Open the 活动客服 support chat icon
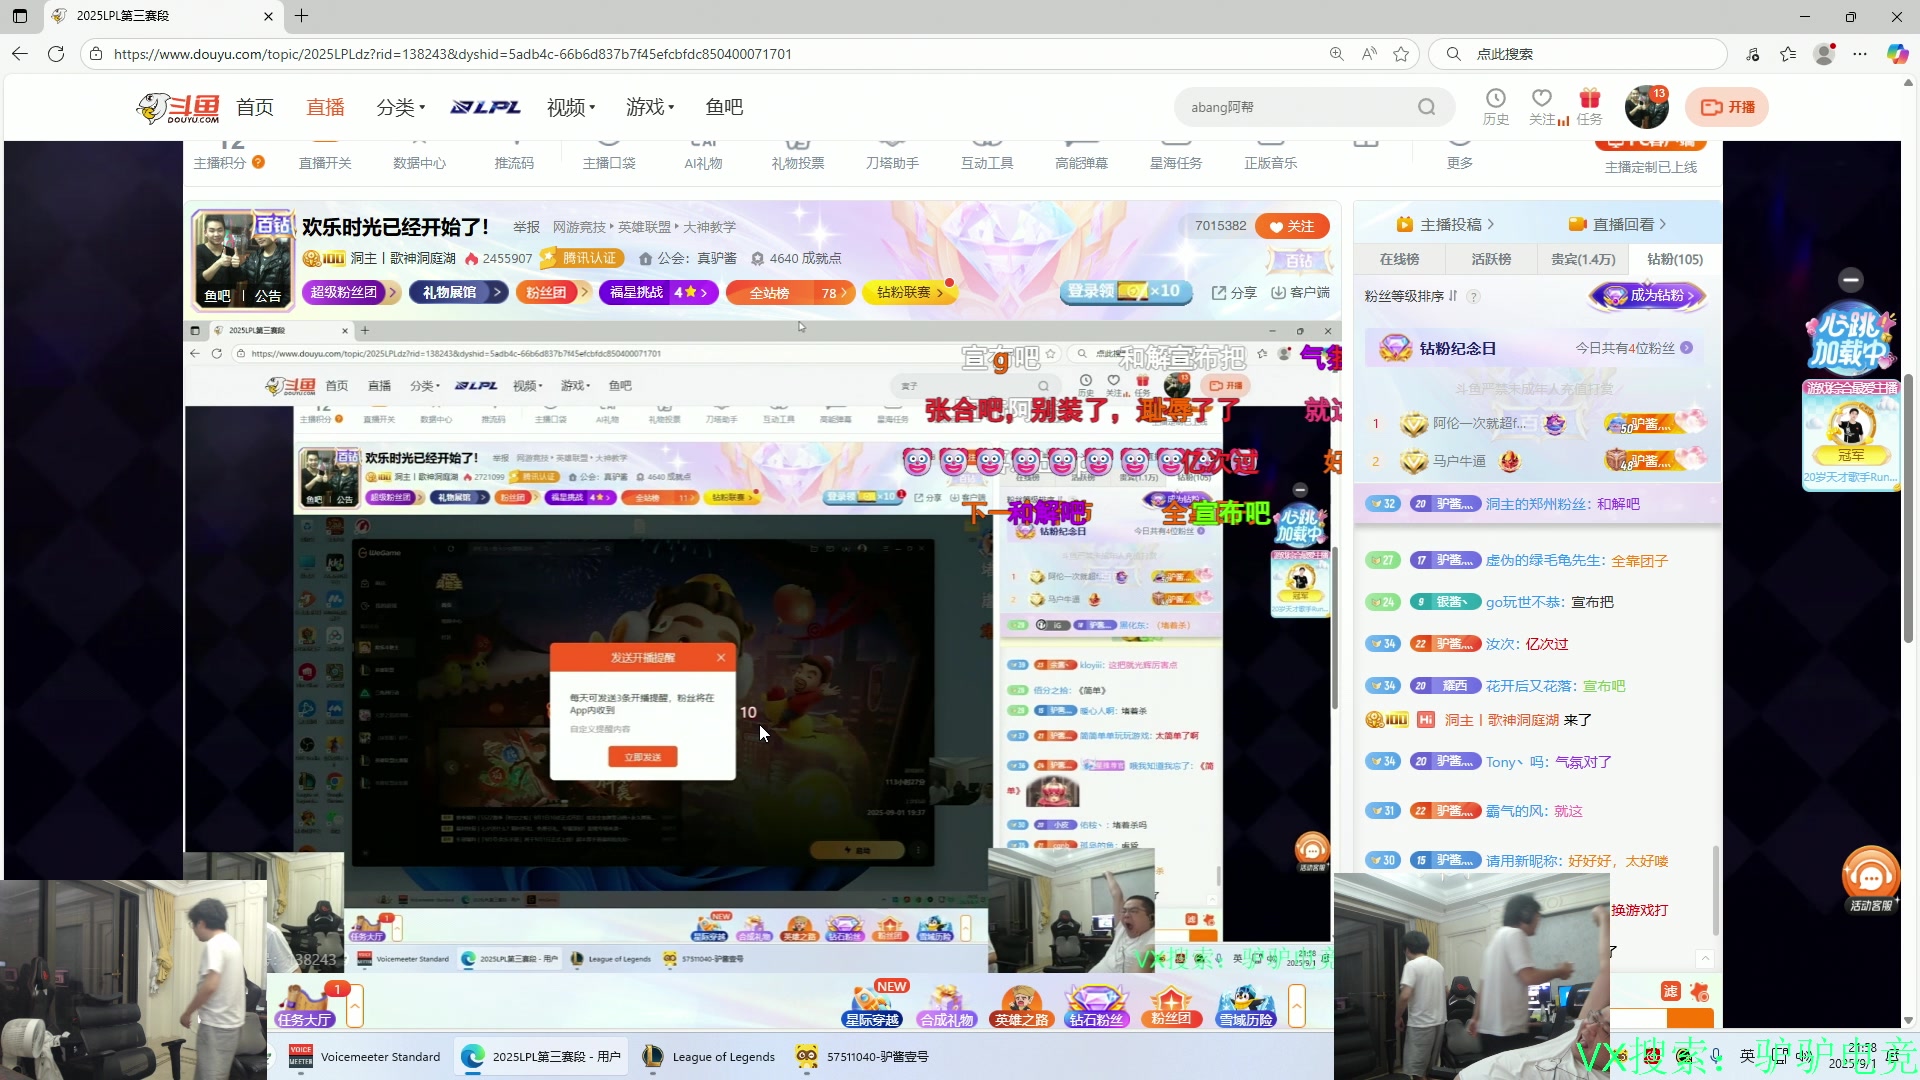Image resolution: width=1920 pixels, height=1080 pixels. [x=1871, y=880]
